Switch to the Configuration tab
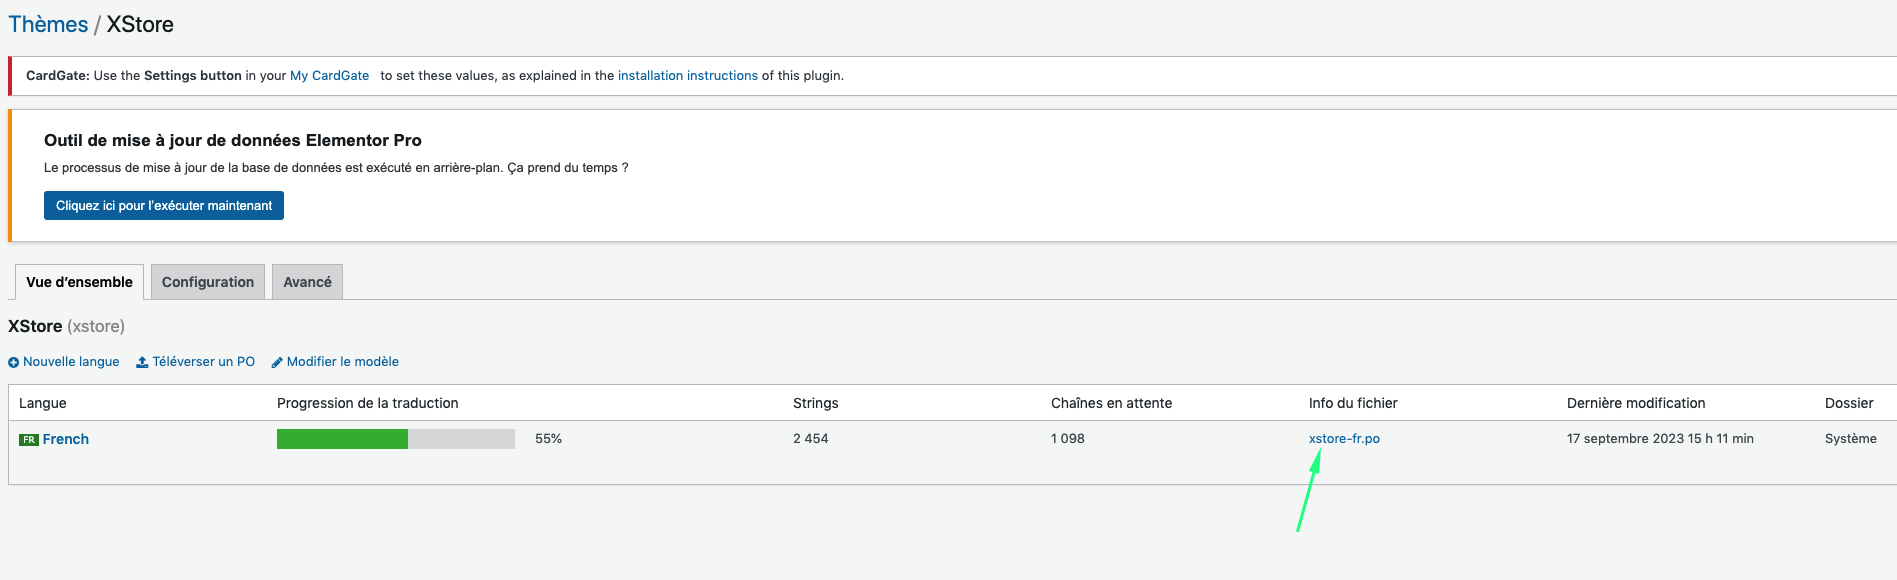This screenshot has height=580, width=1897. [208, 282]
